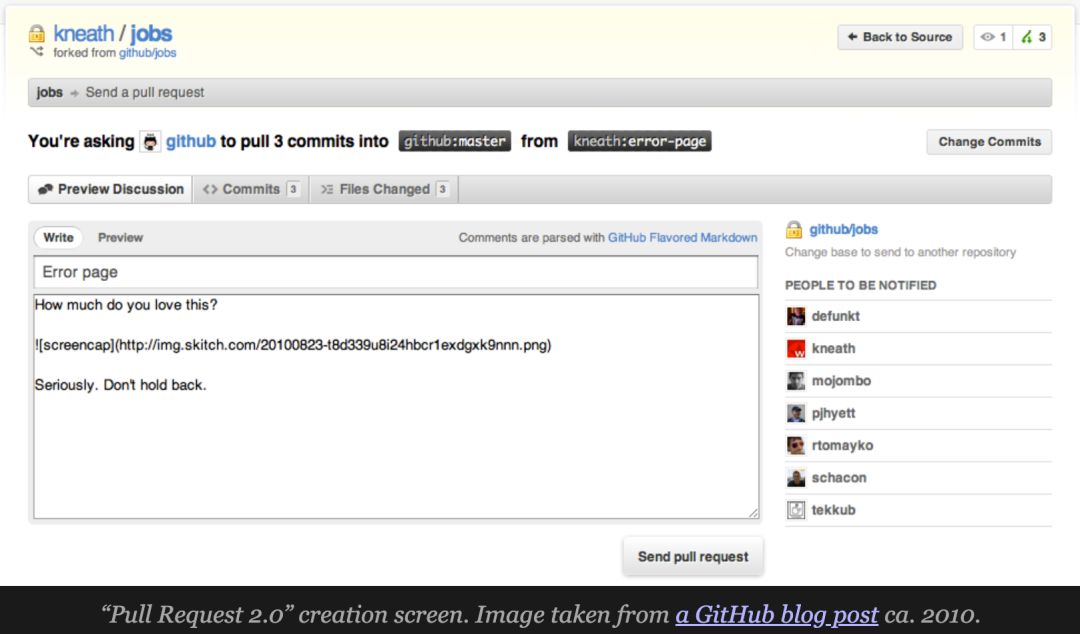
Task: Click the github link in pull request heading
Action: pos(191,141)
